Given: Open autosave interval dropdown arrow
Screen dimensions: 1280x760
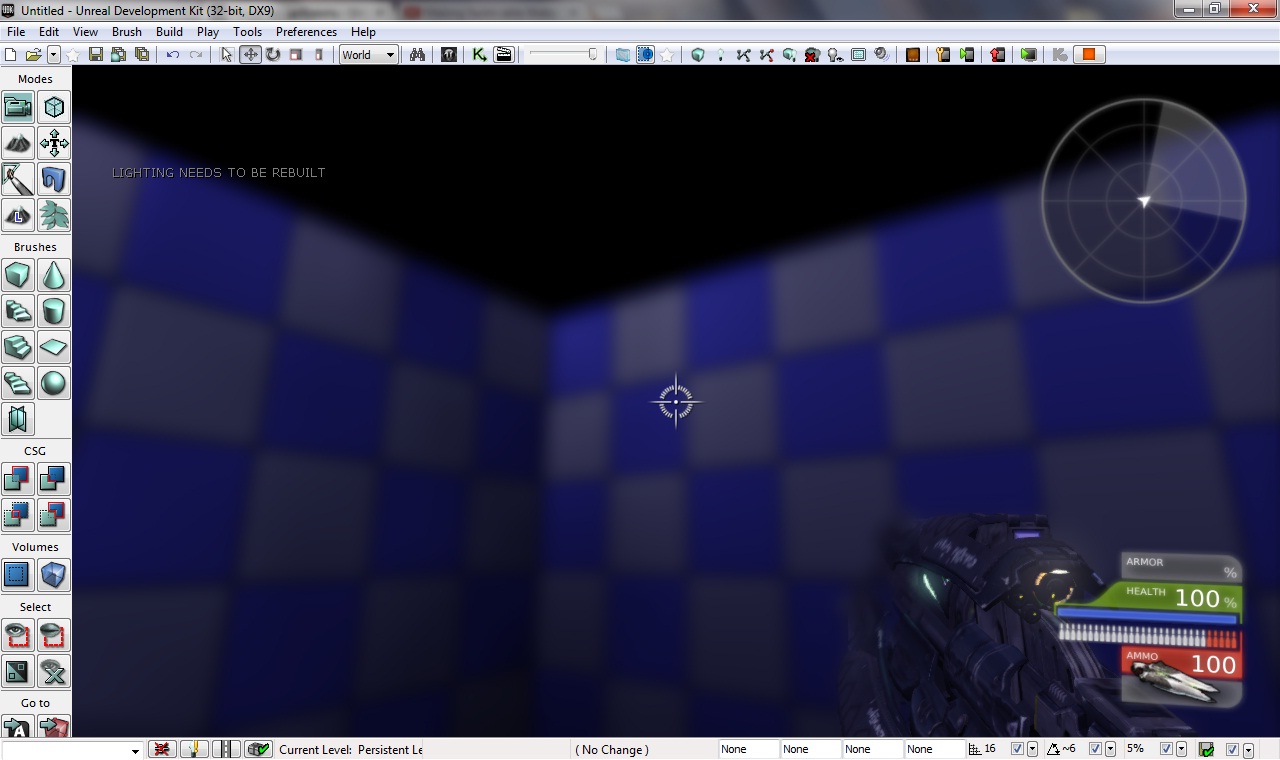Looking at the screenshot, I should [1248, 749].
